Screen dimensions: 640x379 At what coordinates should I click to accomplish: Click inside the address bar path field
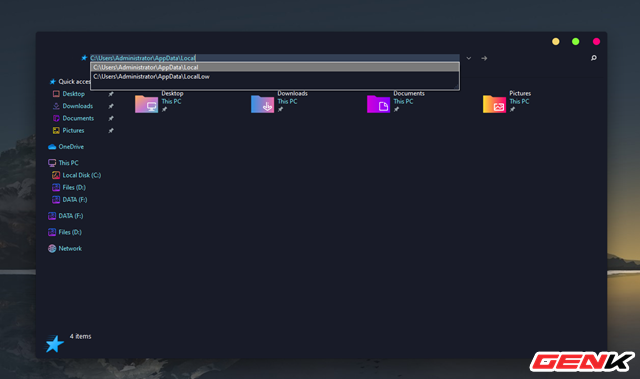(275, 58)
